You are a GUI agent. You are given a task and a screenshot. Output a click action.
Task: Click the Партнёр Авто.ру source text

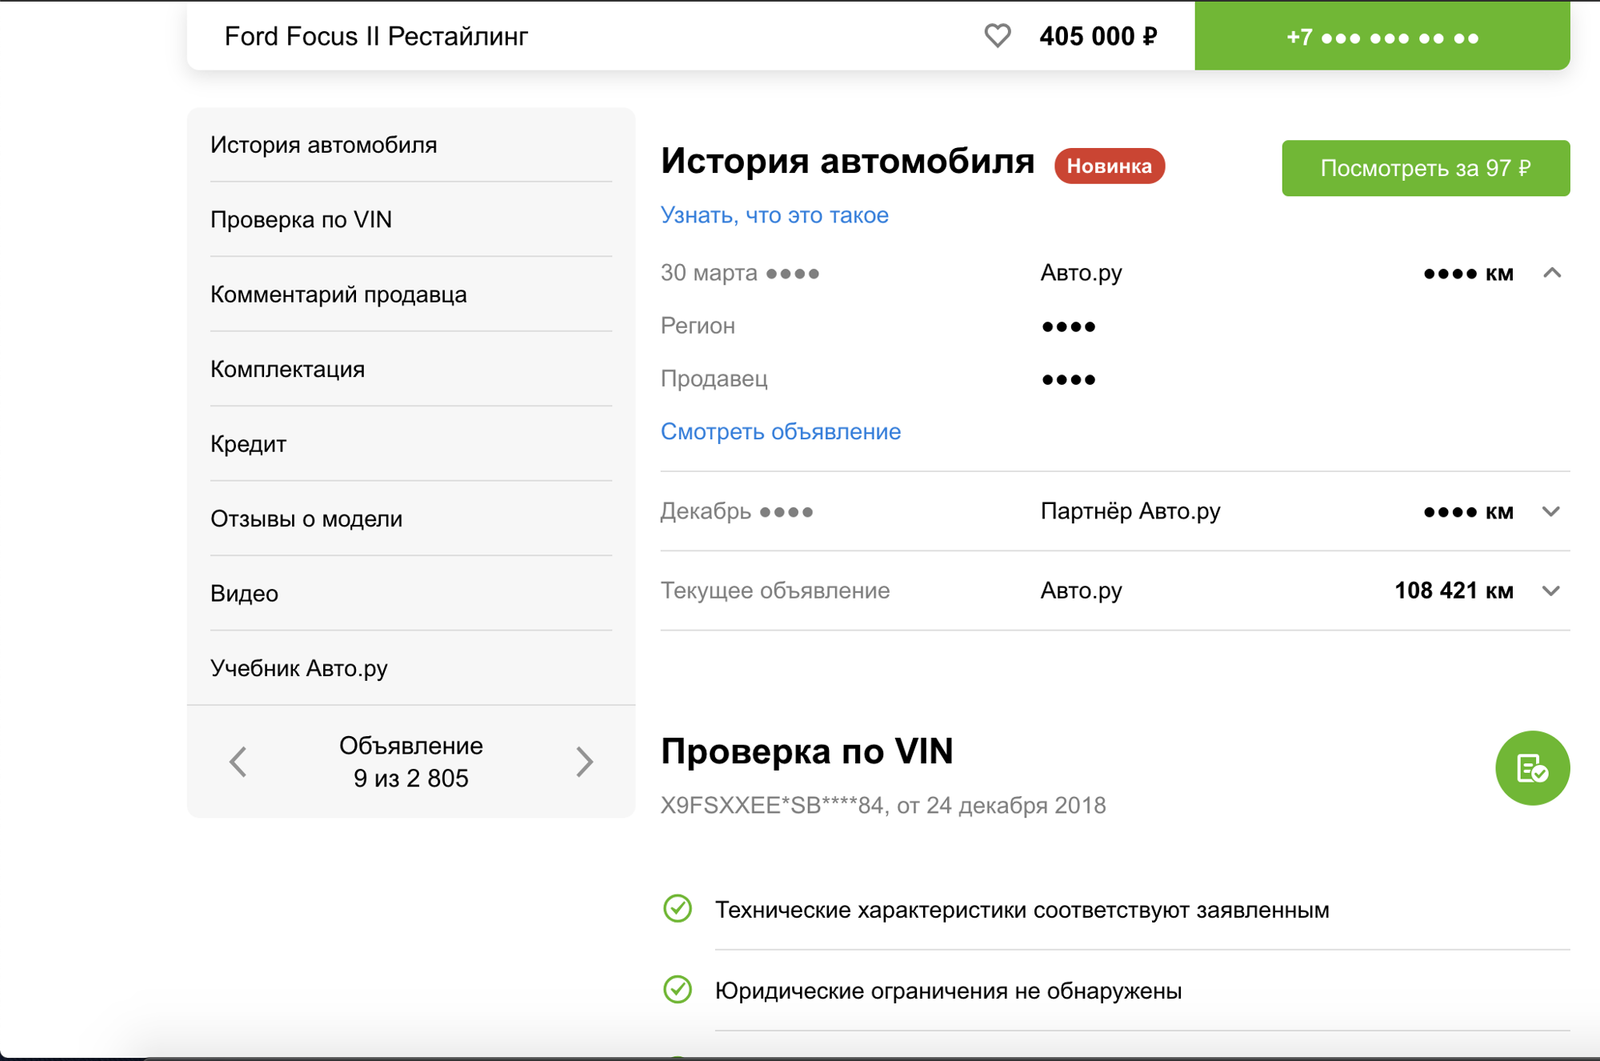[x=1130, y=511]
